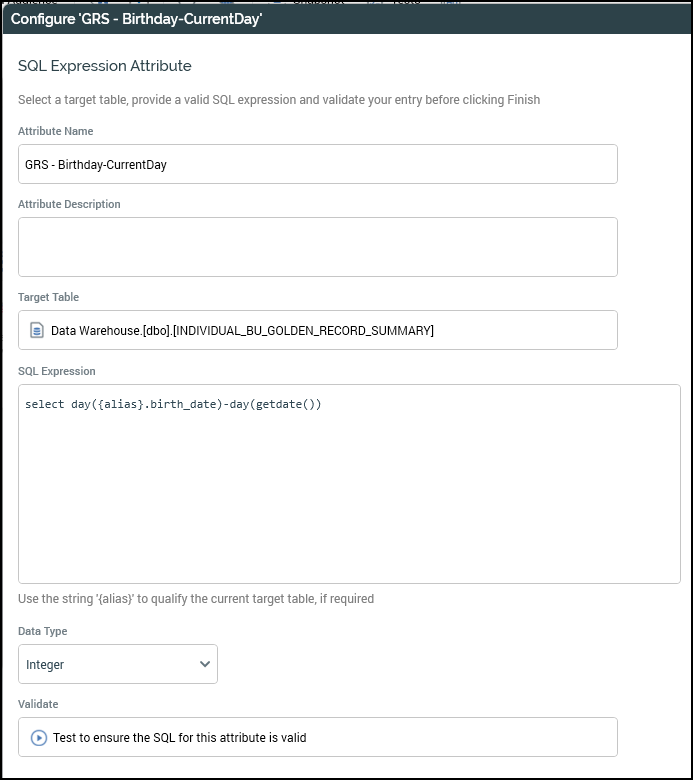Click the instruction text about clicking Finish

click(279, 99)
